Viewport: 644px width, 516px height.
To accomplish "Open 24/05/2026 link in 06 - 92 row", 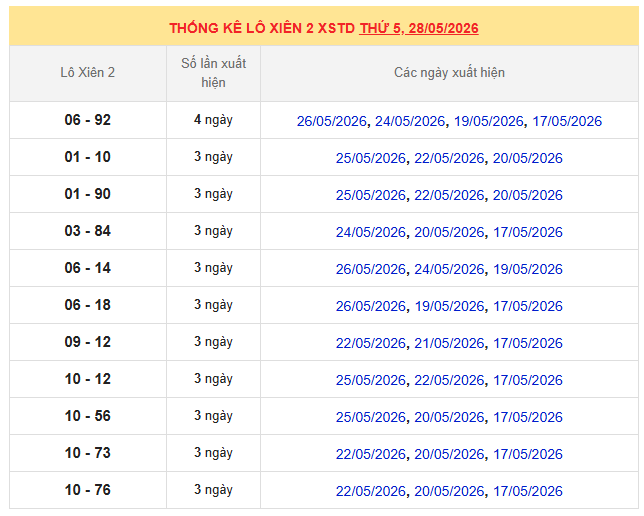I will coord(410,121).
